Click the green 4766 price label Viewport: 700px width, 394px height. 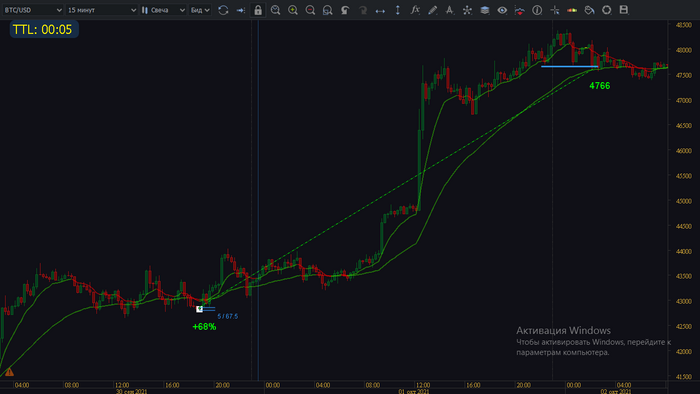coord(600,86)
